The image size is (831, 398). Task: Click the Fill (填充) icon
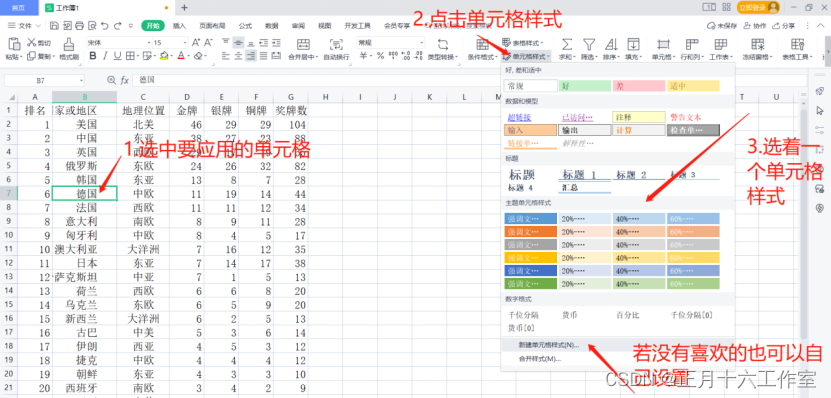(633, 44)
